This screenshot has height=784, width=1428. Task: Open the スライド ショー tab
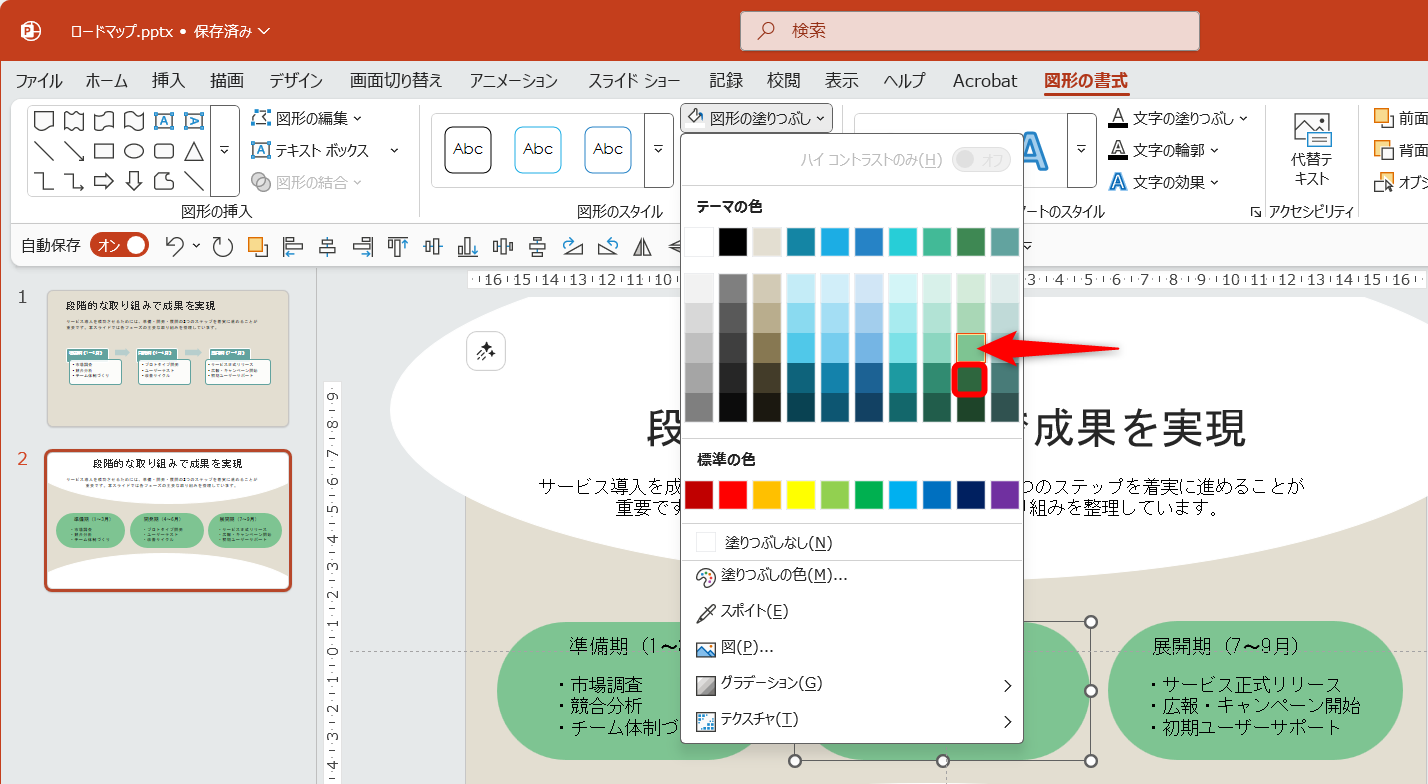633,80
